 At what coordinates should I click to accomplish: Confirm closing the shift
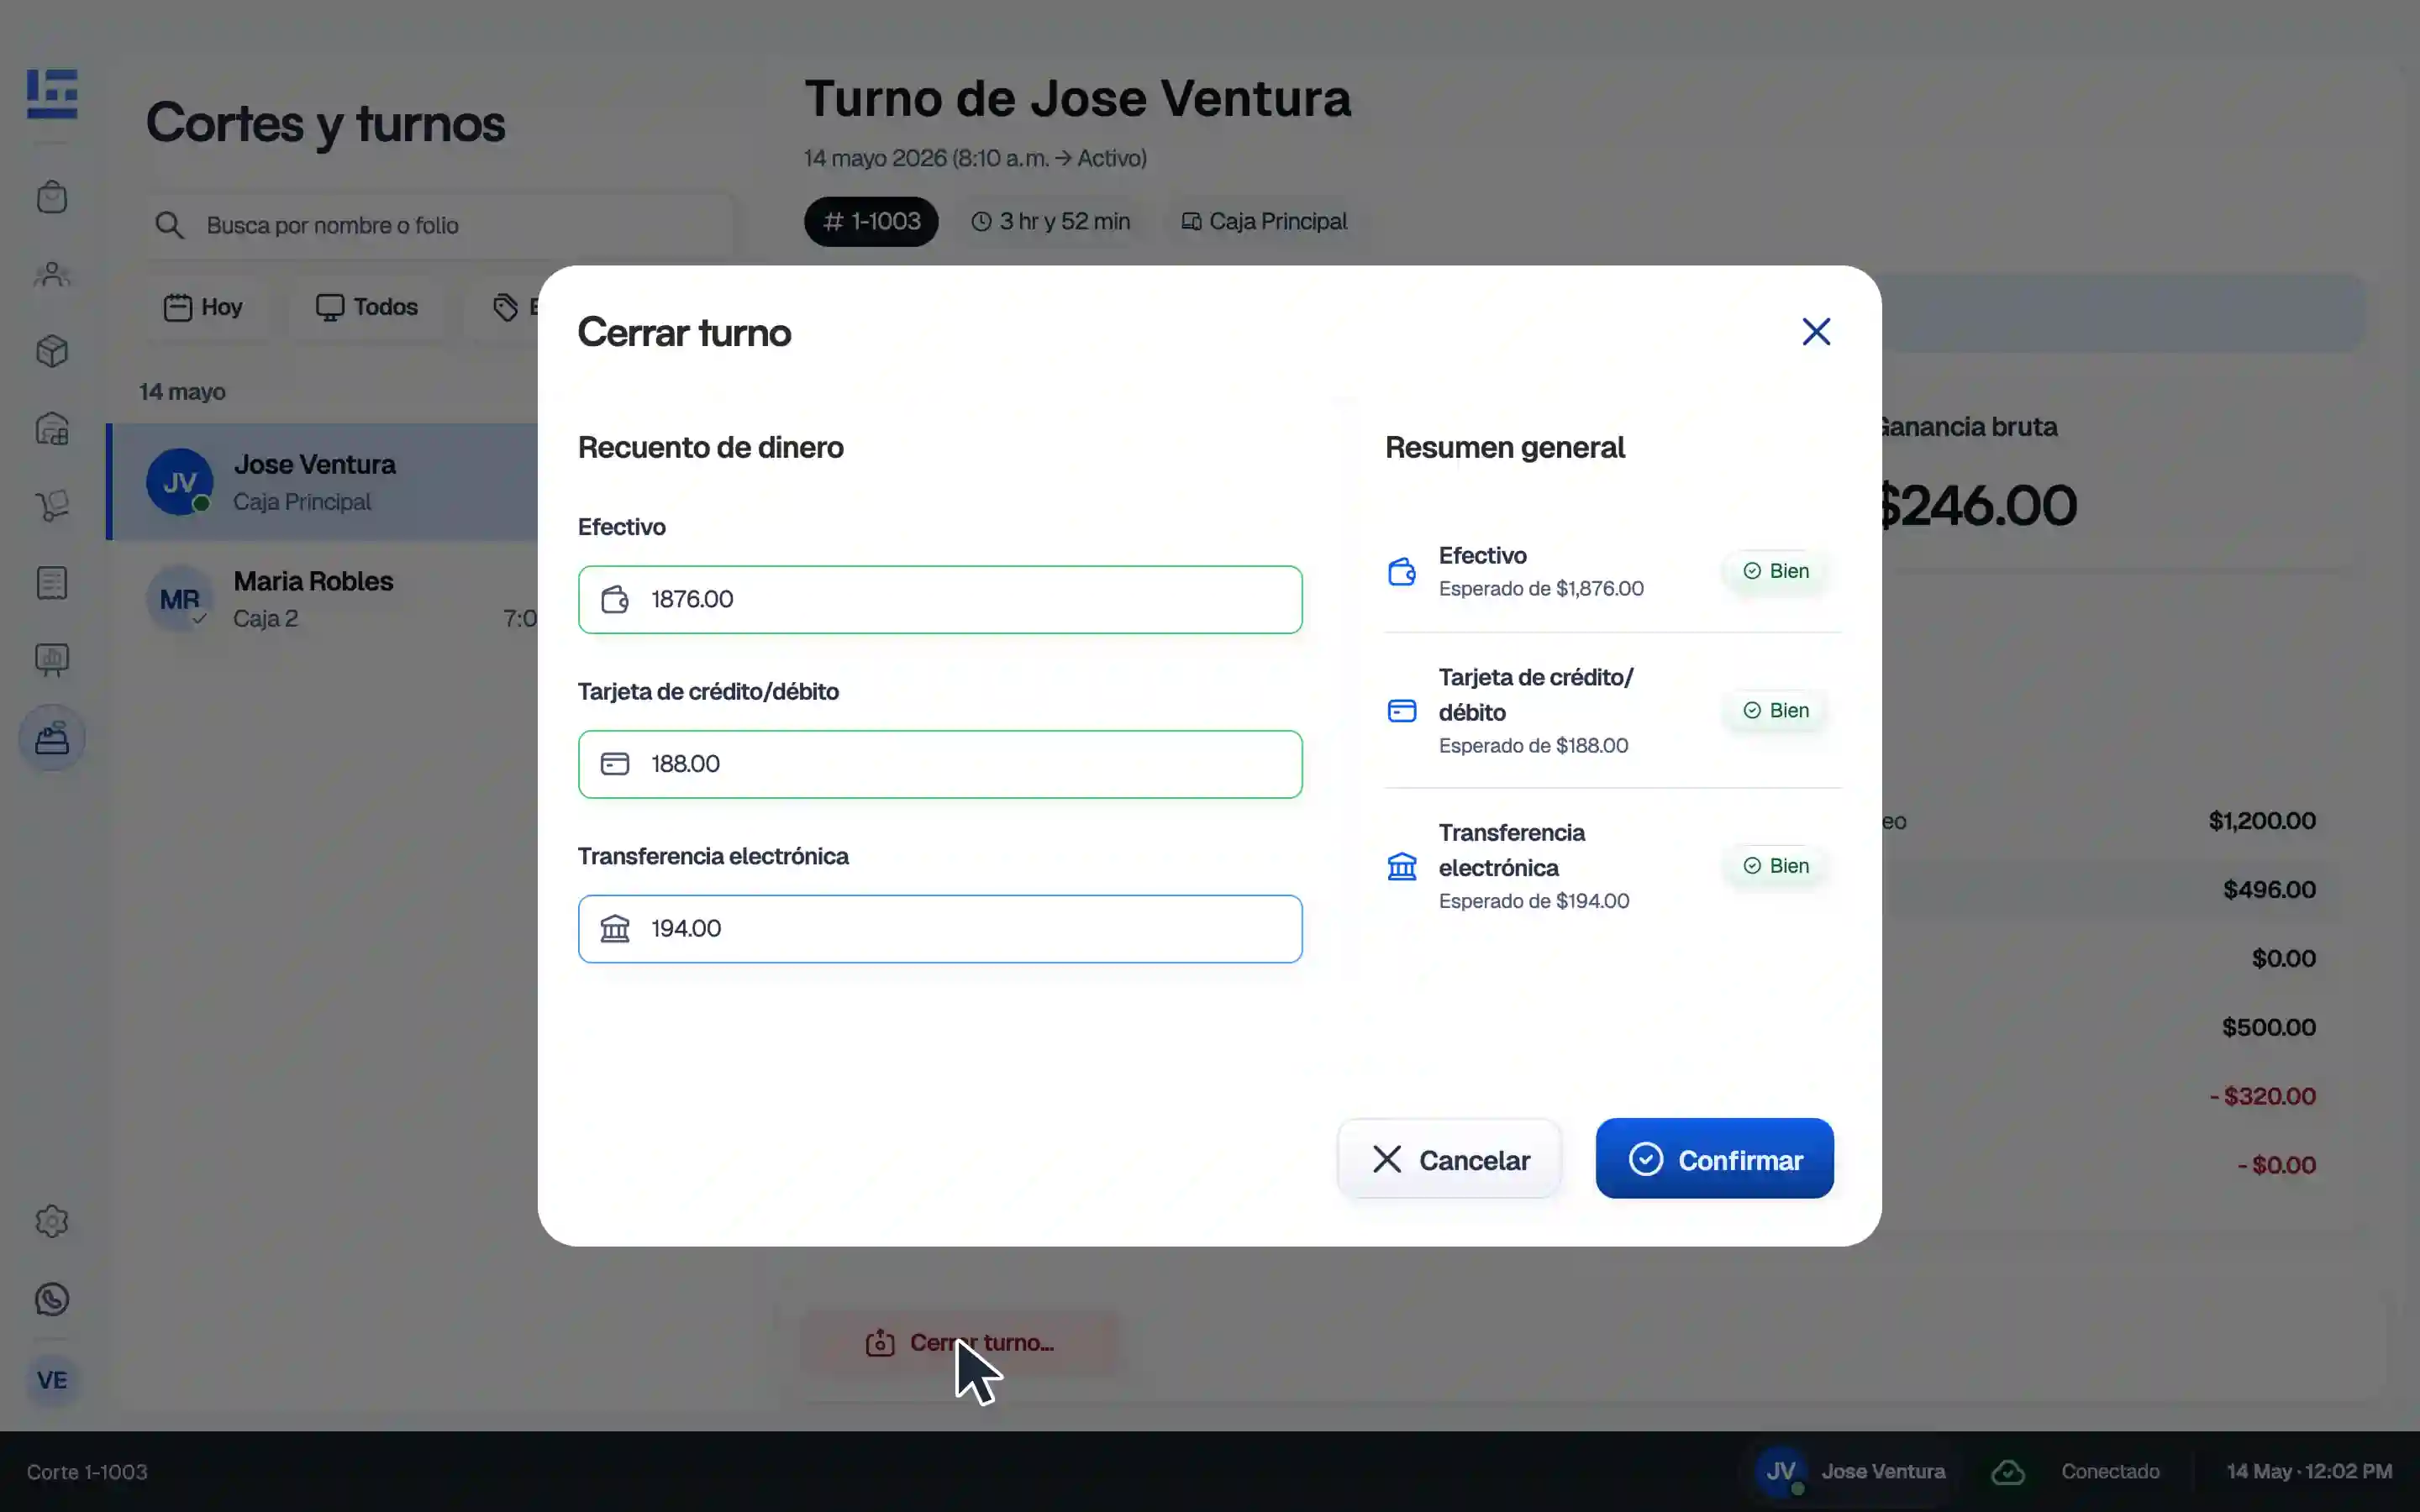(x=1714, y=1159)
